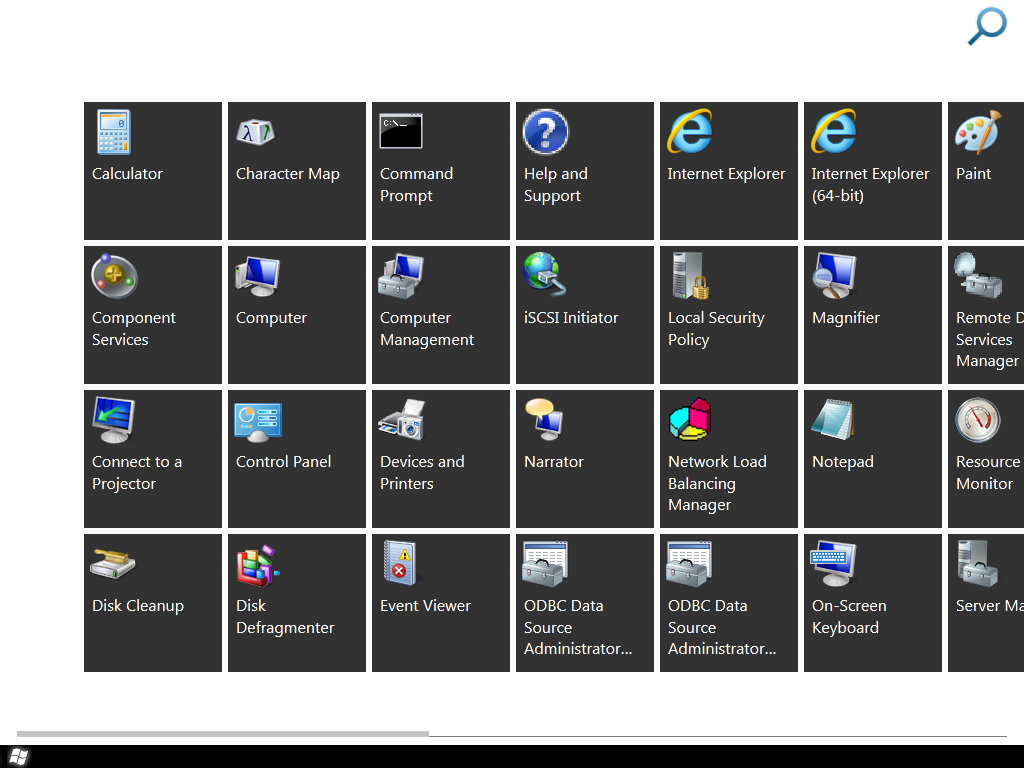This screenshot has height=768, width=1024.
Task: Open Command Prompt
Action: 441,171
